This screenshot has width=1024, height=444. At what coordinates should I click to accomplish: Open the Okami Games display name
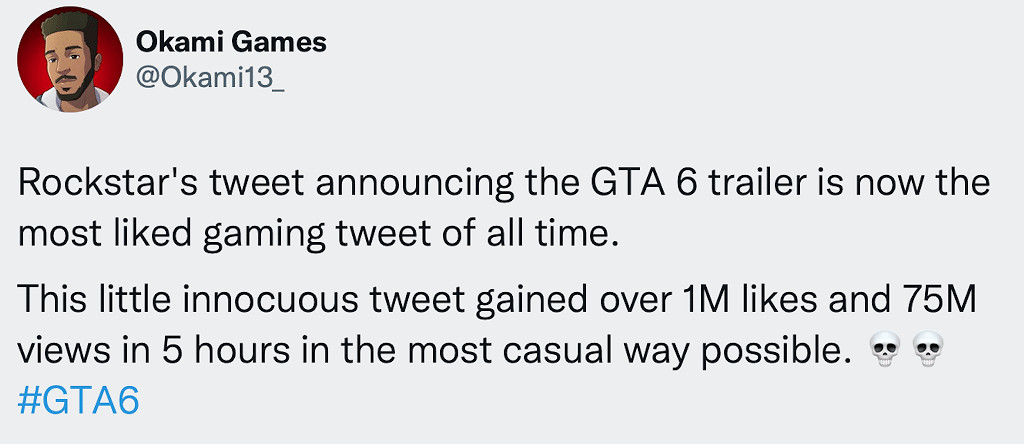(231, 42)
